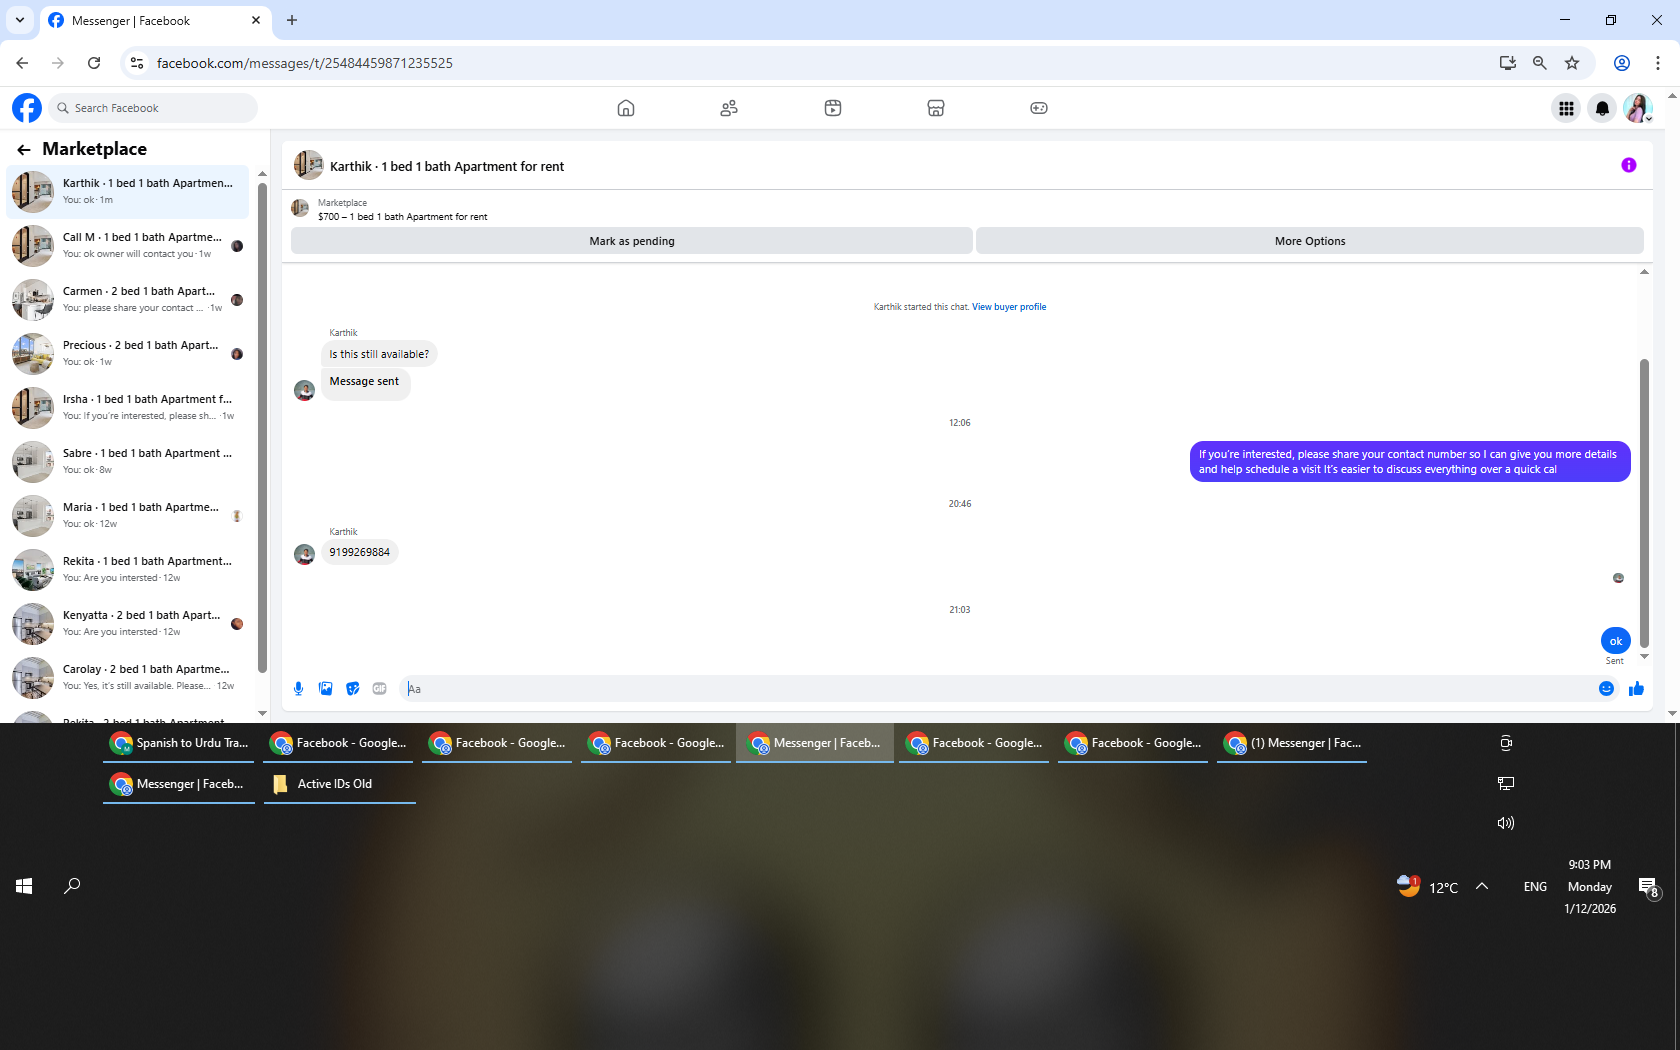Open the Rekita 1 bed conversation
Screen dimensions: 1680x1050
point(128,569)
